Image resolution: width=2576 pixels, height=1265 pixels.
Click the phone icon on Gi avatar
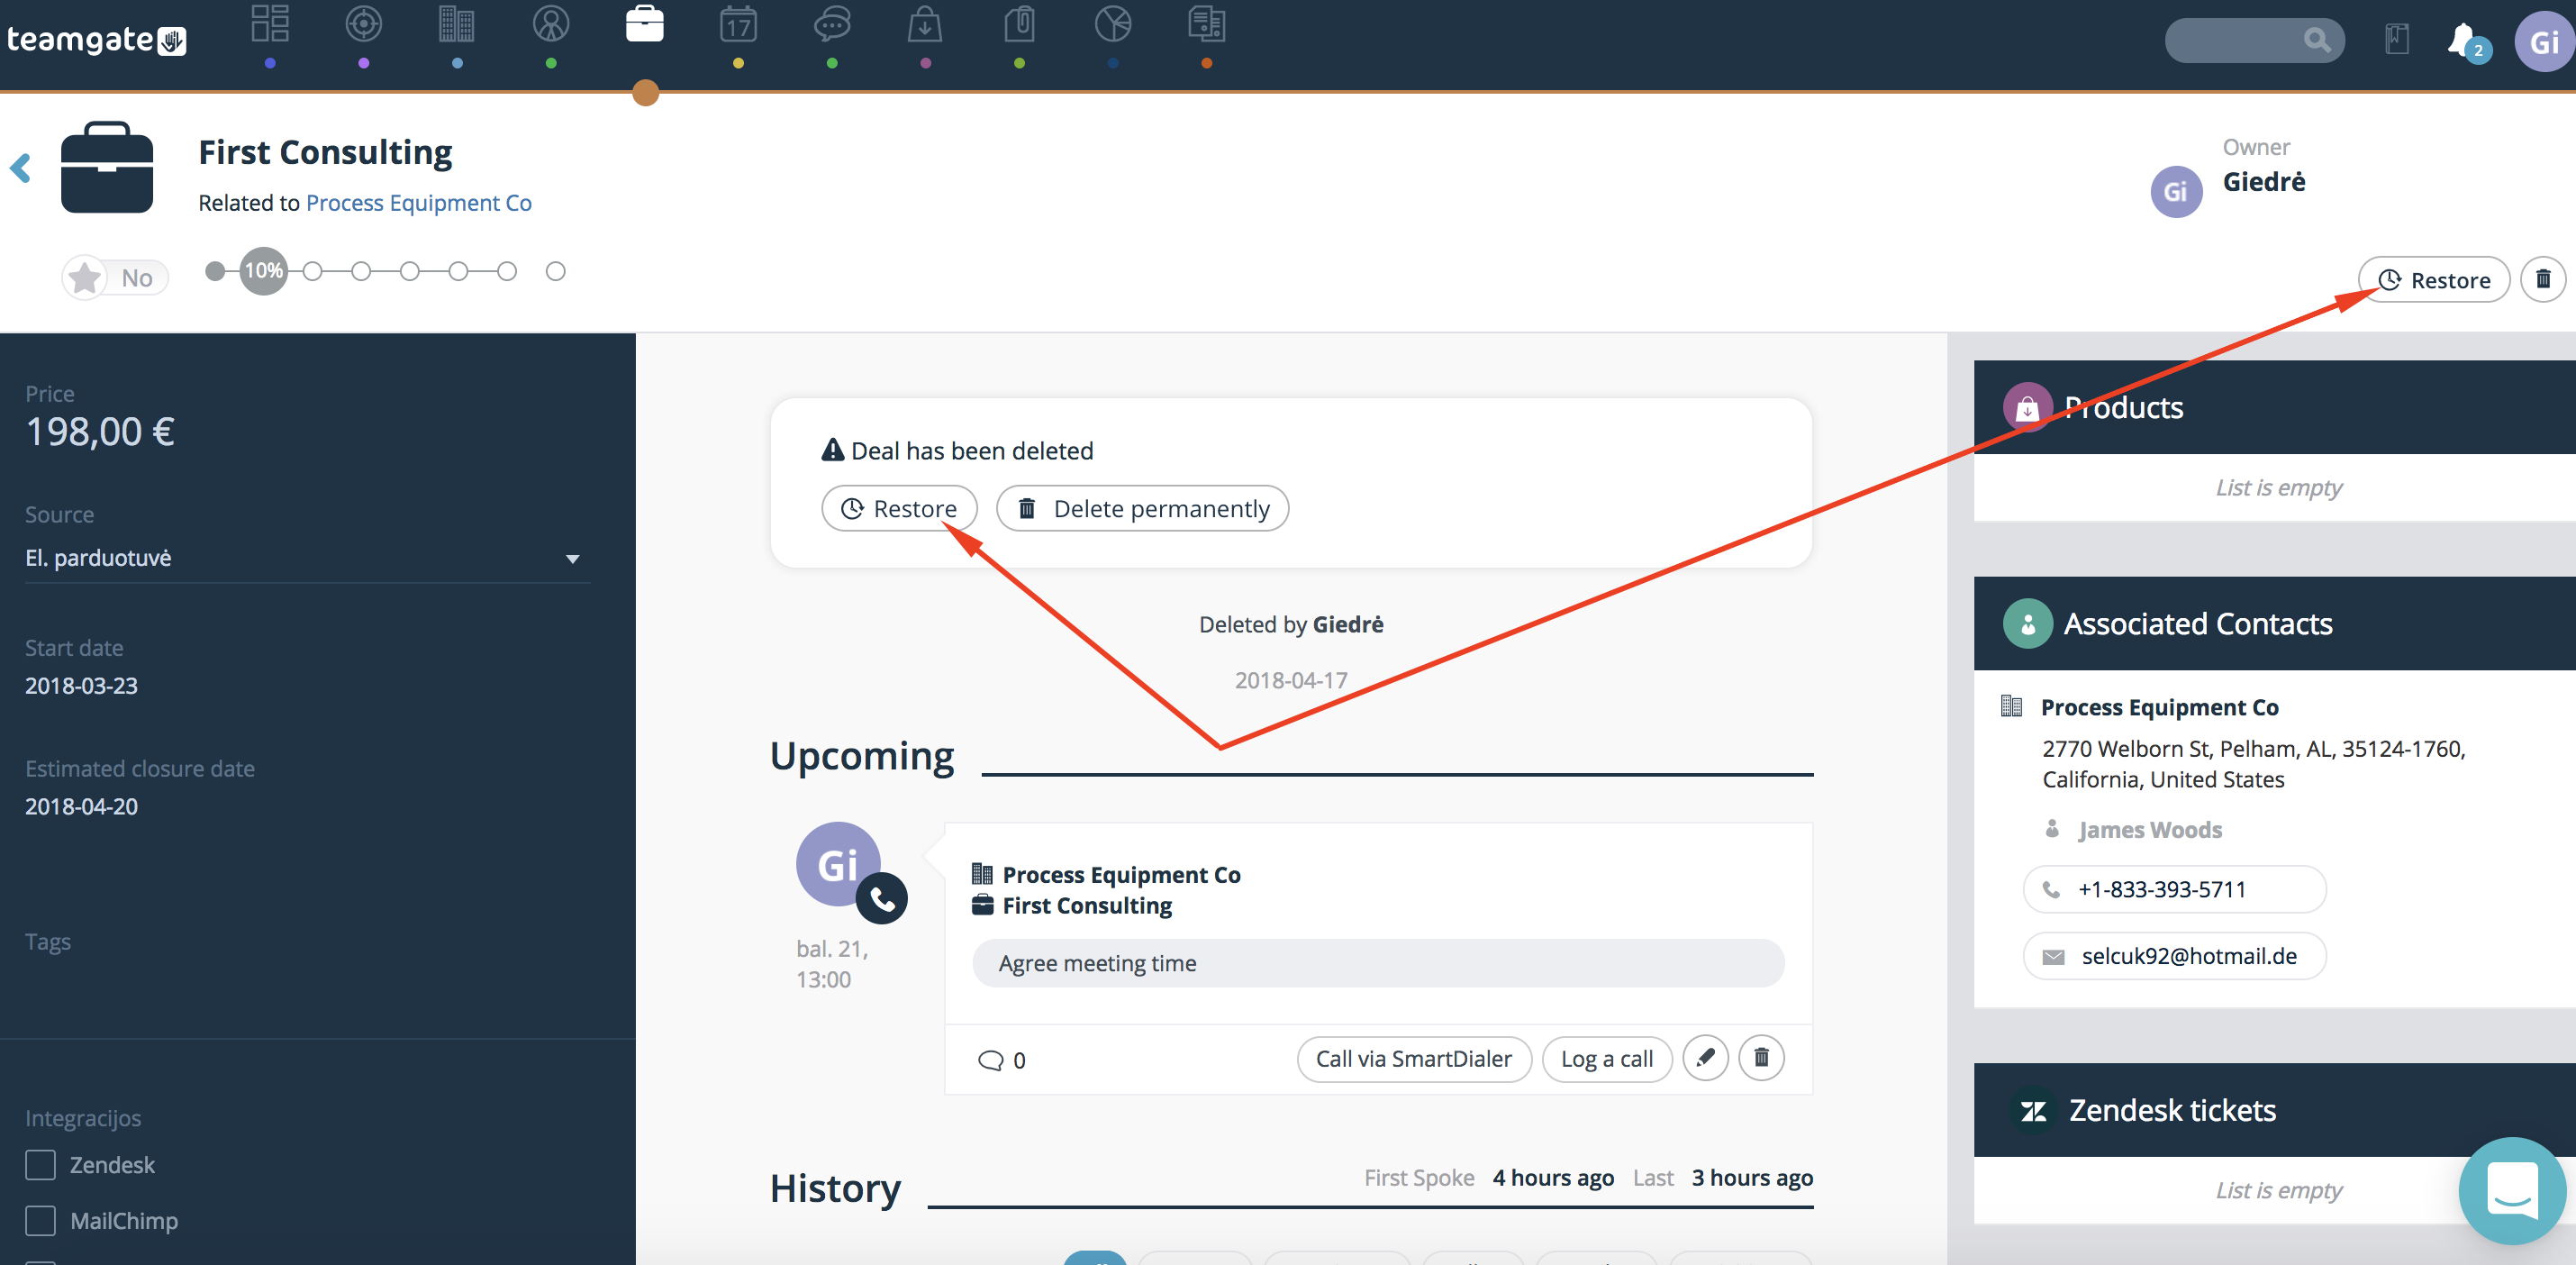882,899
